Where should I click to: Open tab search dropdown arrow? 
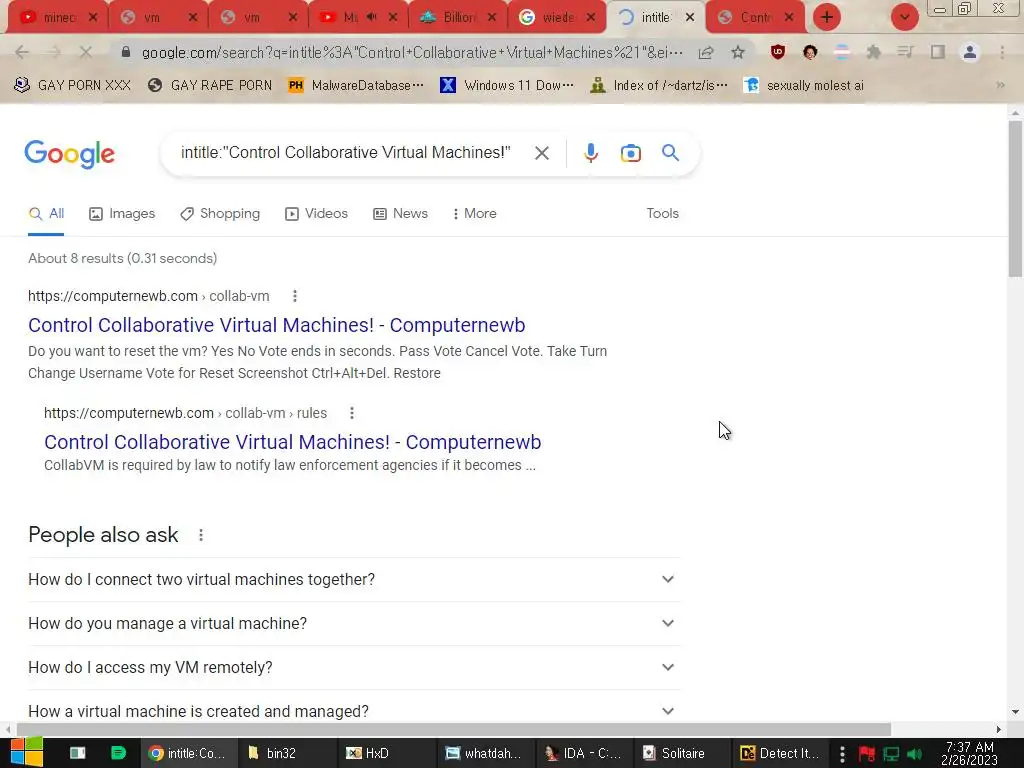[x=904, y=17]
